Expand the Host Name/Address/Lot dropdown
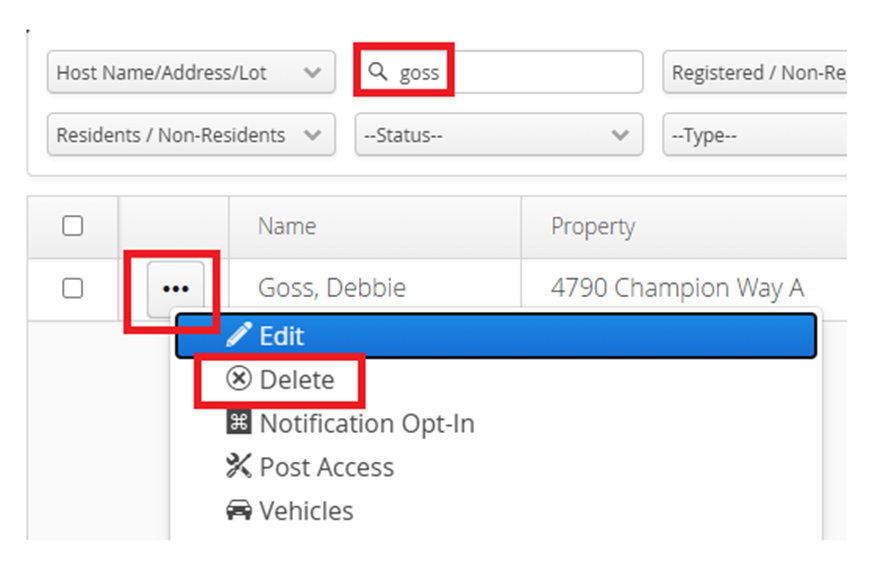Screen dimensions: 886x584 [191, 72]
